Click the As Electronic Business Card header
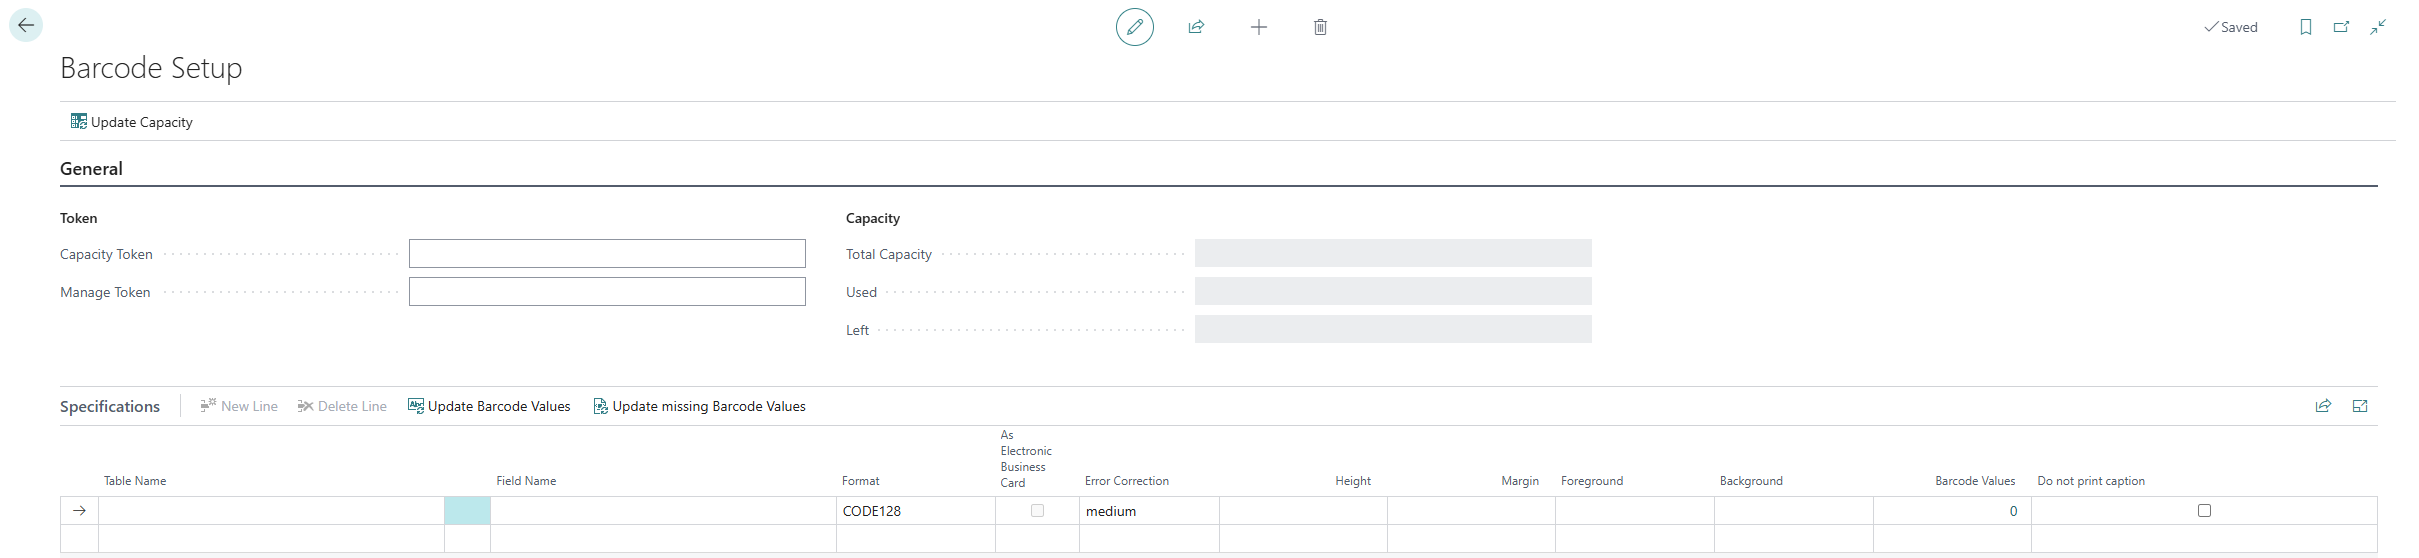This screenshot has height=558, width=2419. (x=1026, y=459)
